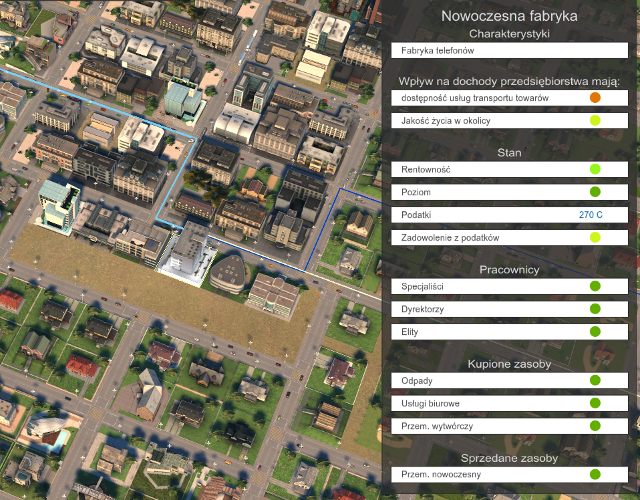This screenshot has width=640, height=500.
Task: Click the Nowoczesna fabryka panel title
Action: click(509, 16)
